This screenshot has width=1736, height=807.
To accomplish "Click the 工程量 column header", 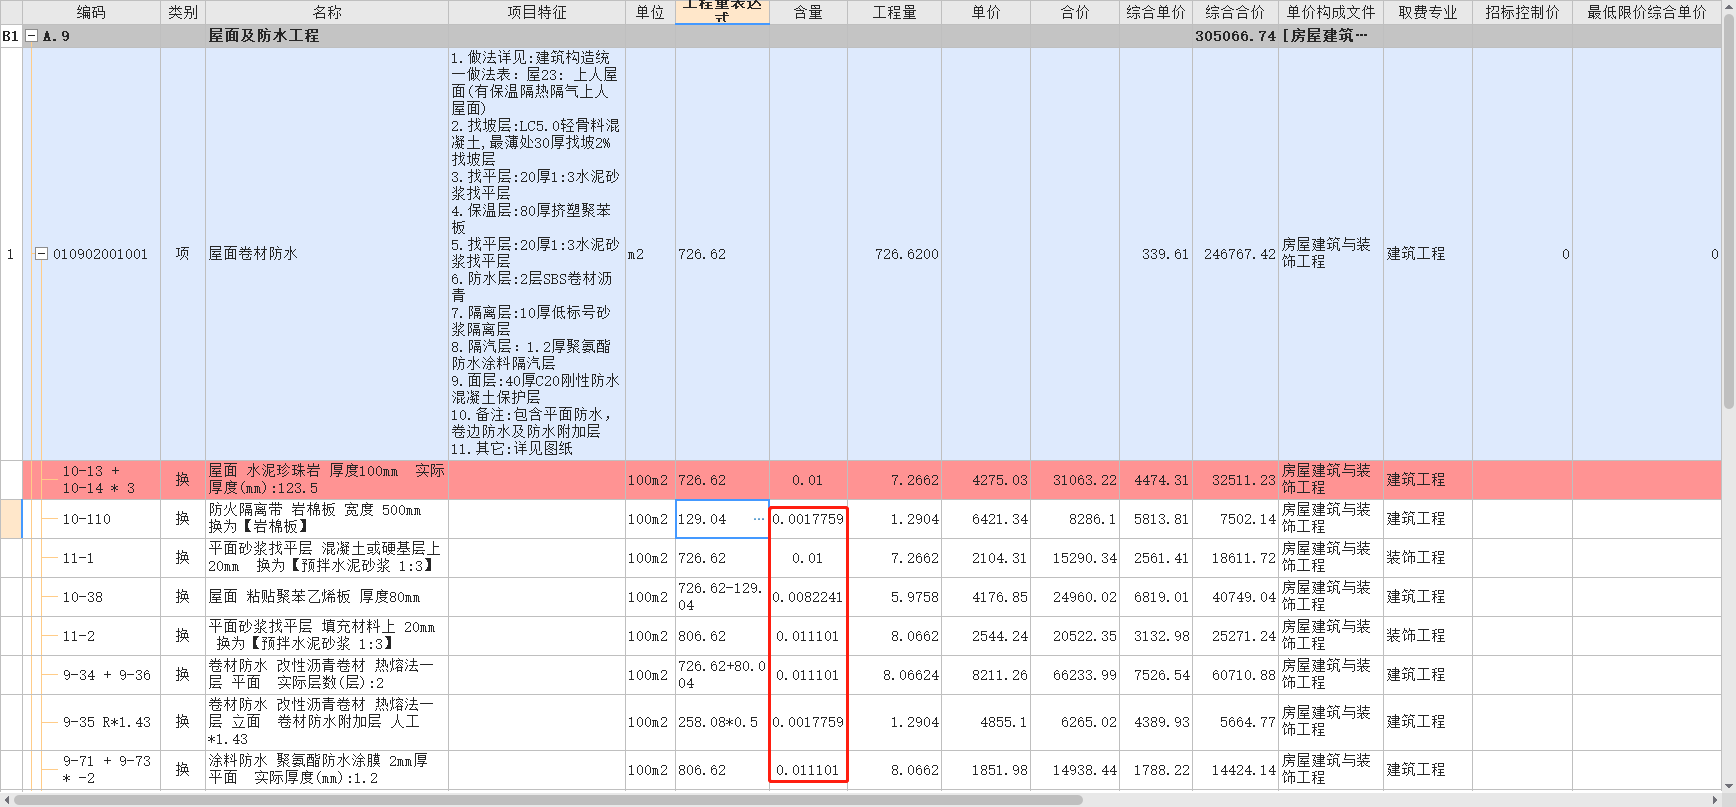I will (x=894, y=12).
